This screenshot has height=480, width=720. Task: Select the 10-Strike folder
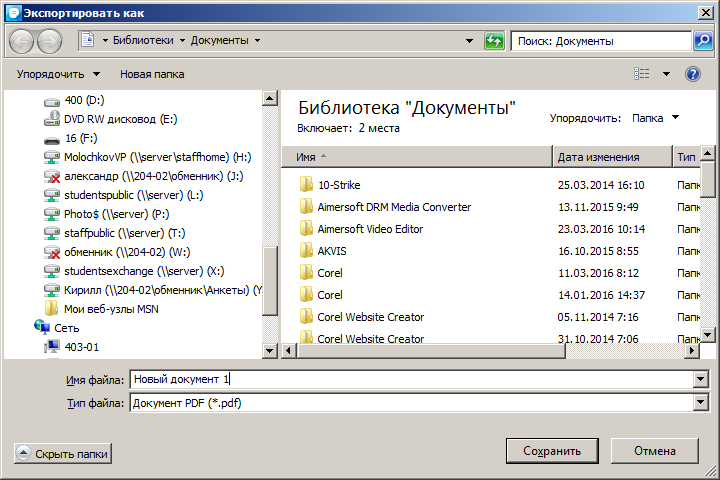pyautogui.click(x=338, y=185)
